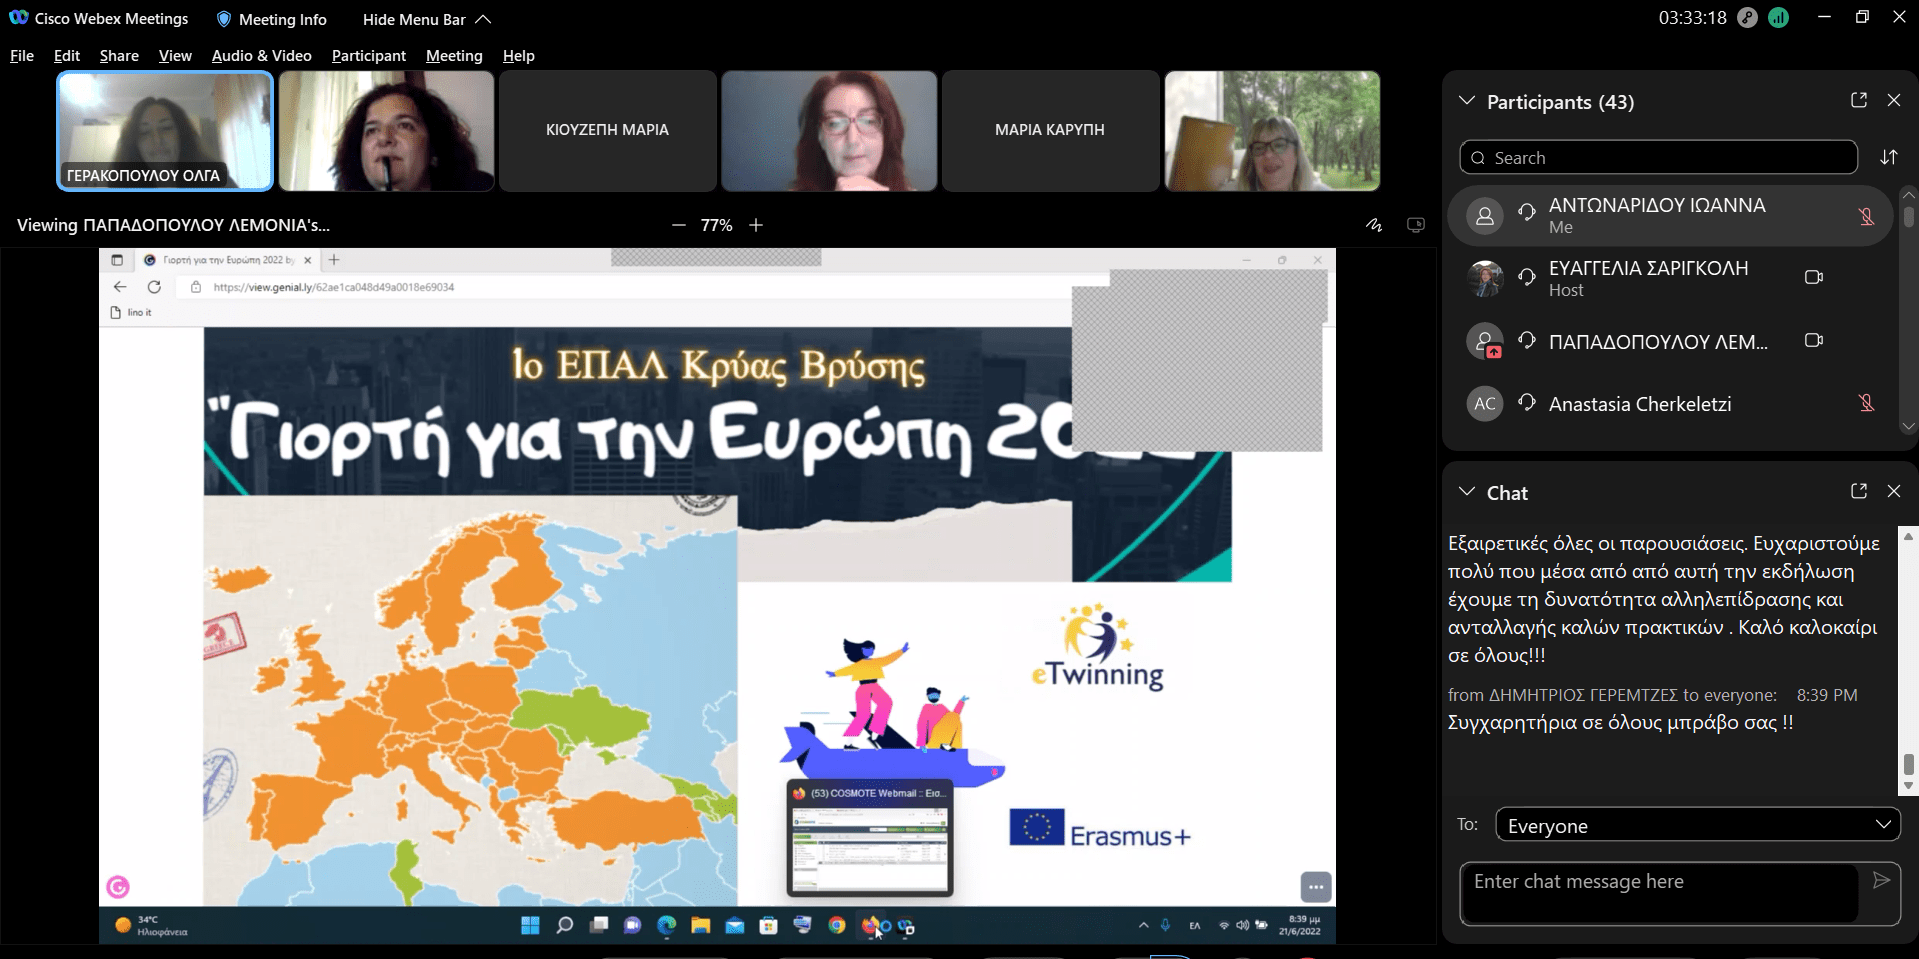This screenshot has height=959, width=1919.
Task: Open the Audio & Video menu
Action: [262, 56]
